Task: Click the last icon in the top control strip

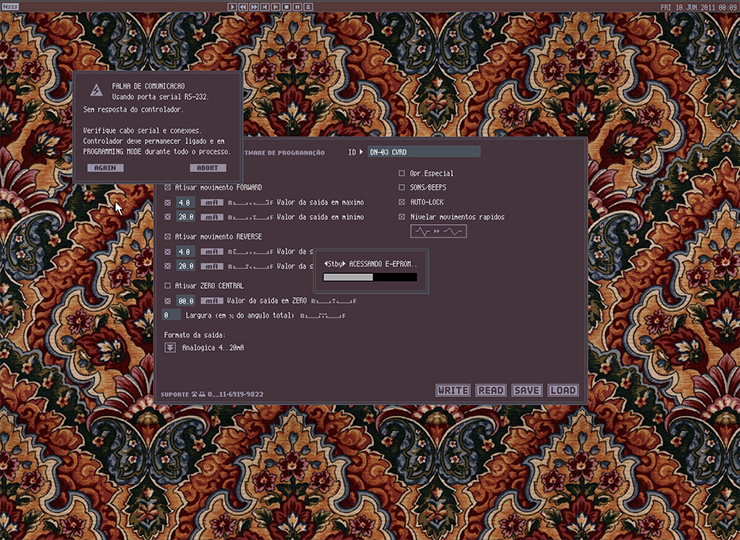Action: click(x=306, y=6)
